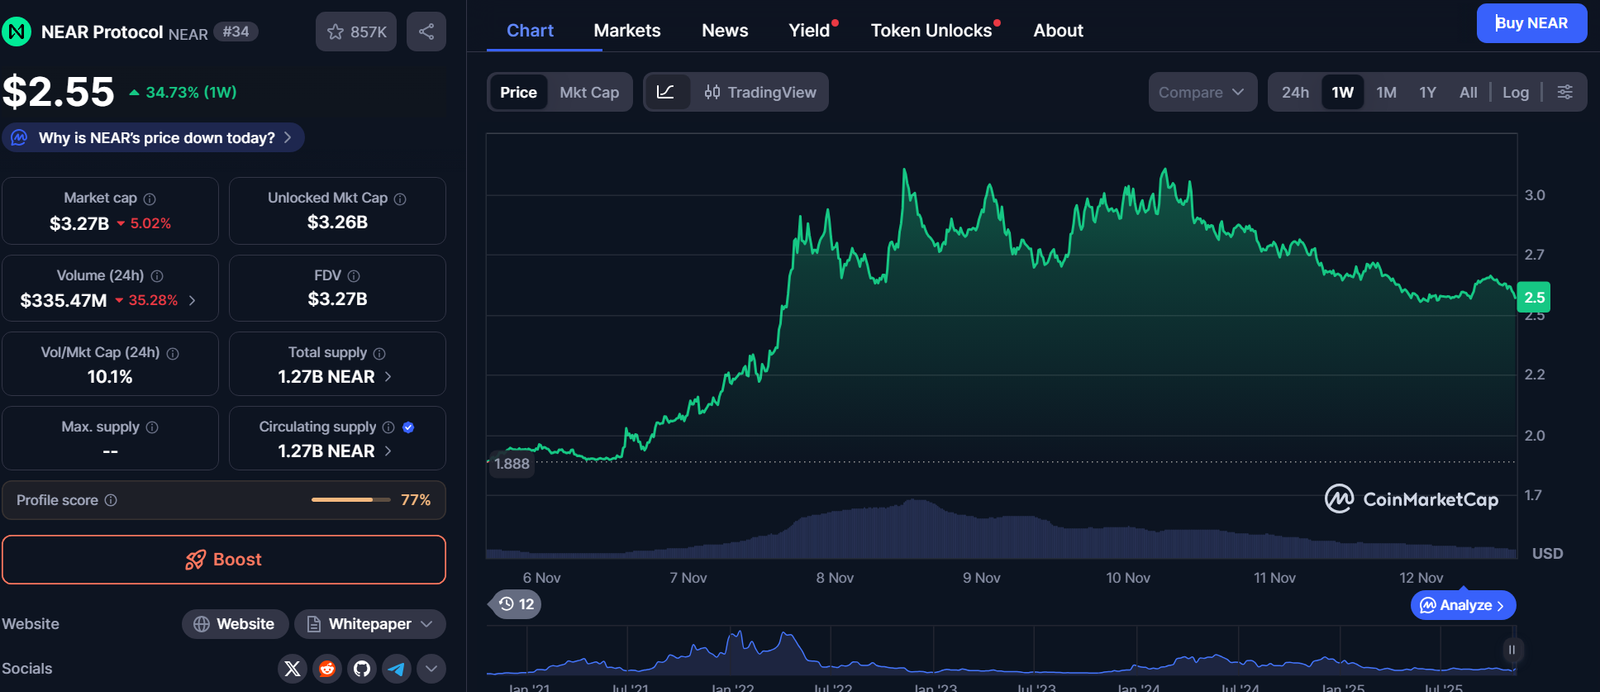Viewport: 1600px width, 692px height.
Task: Open the GitHub social link
Action: [x=362, y=669]
